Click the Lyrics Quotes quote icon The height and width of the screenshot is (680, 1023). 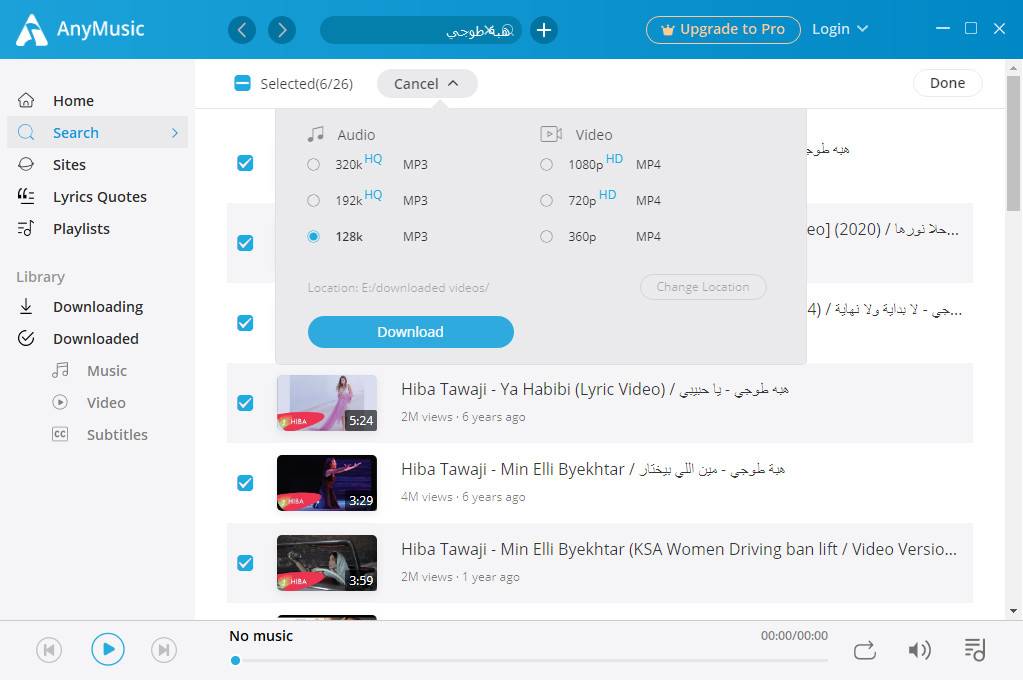26,196
